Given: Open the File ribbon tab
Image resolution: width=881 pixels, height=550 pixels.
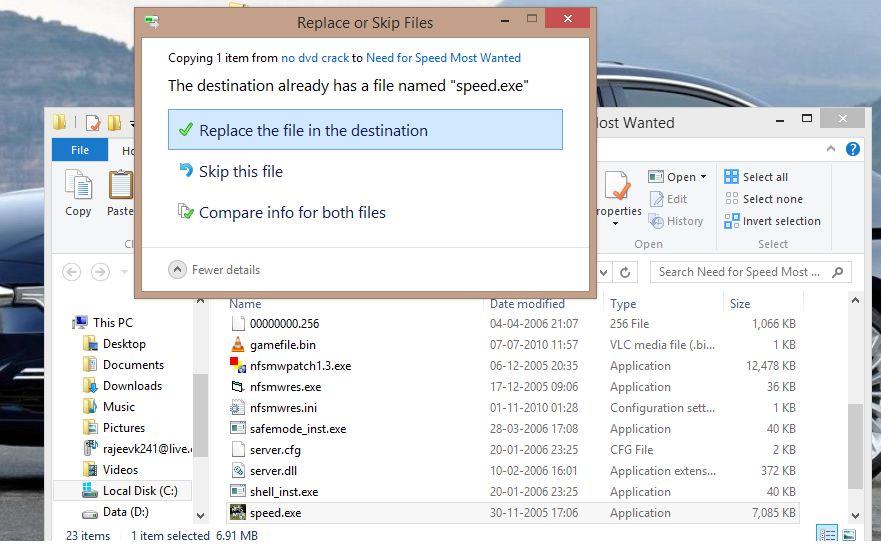Looking at the screenshot, I should tap(80, 150).
